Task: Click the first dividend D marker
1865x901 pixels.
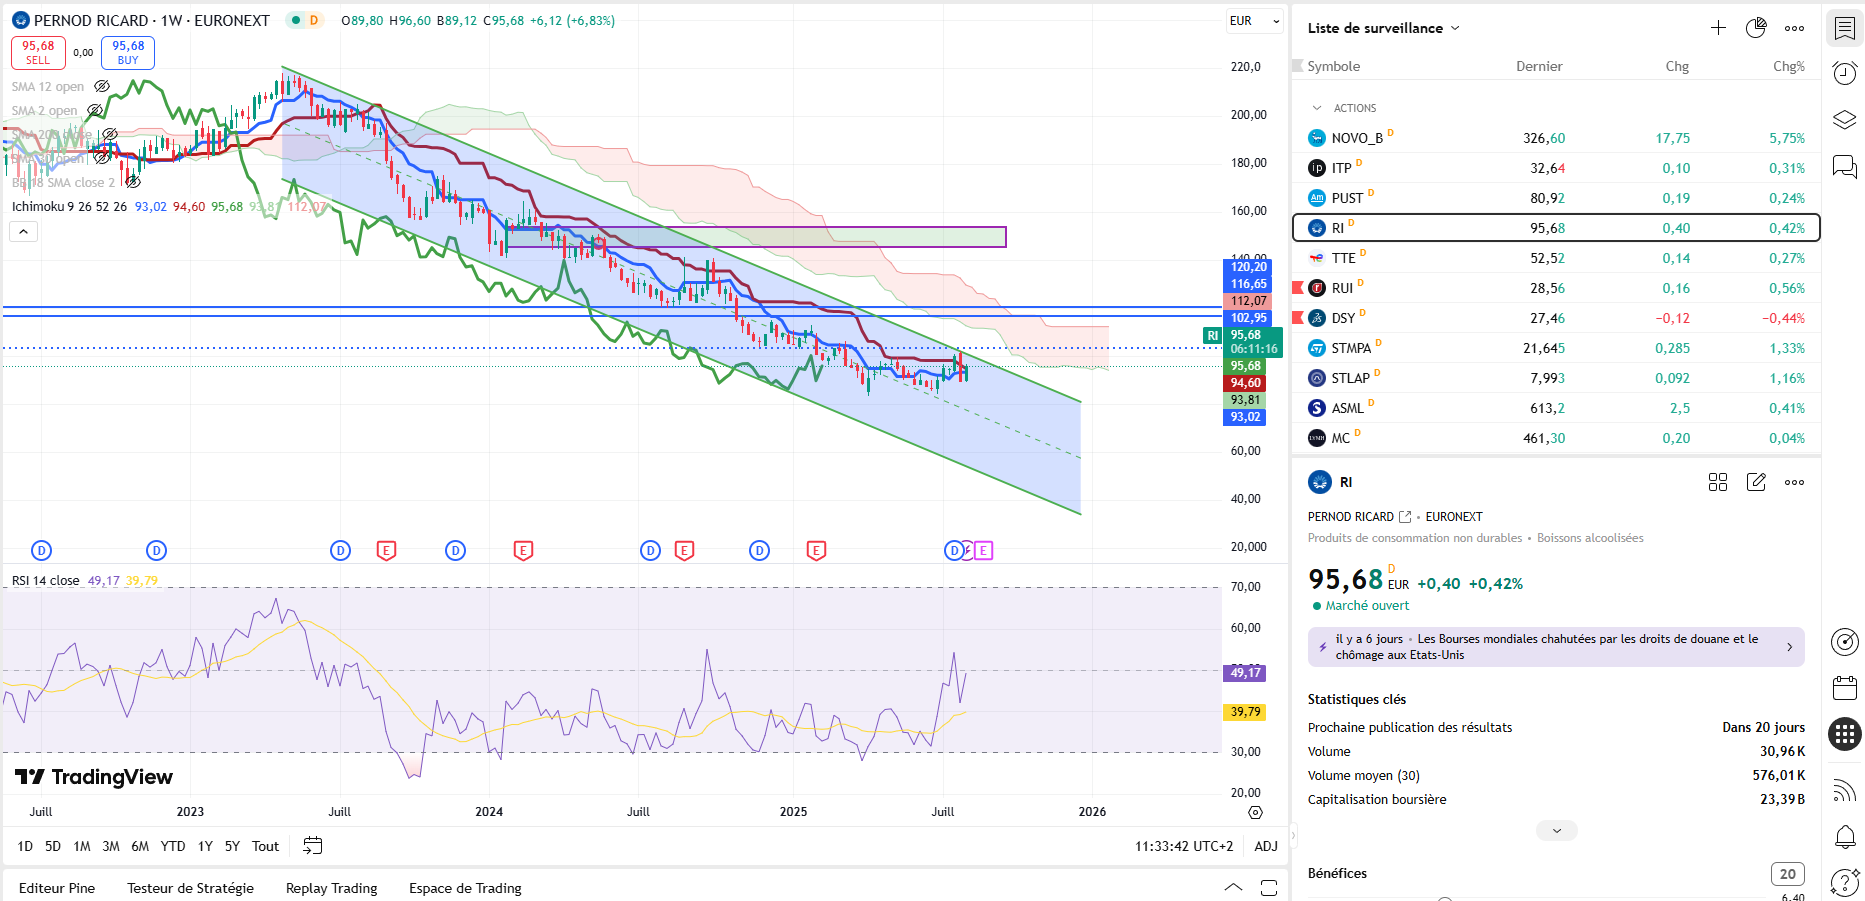Action: point(41,550)
